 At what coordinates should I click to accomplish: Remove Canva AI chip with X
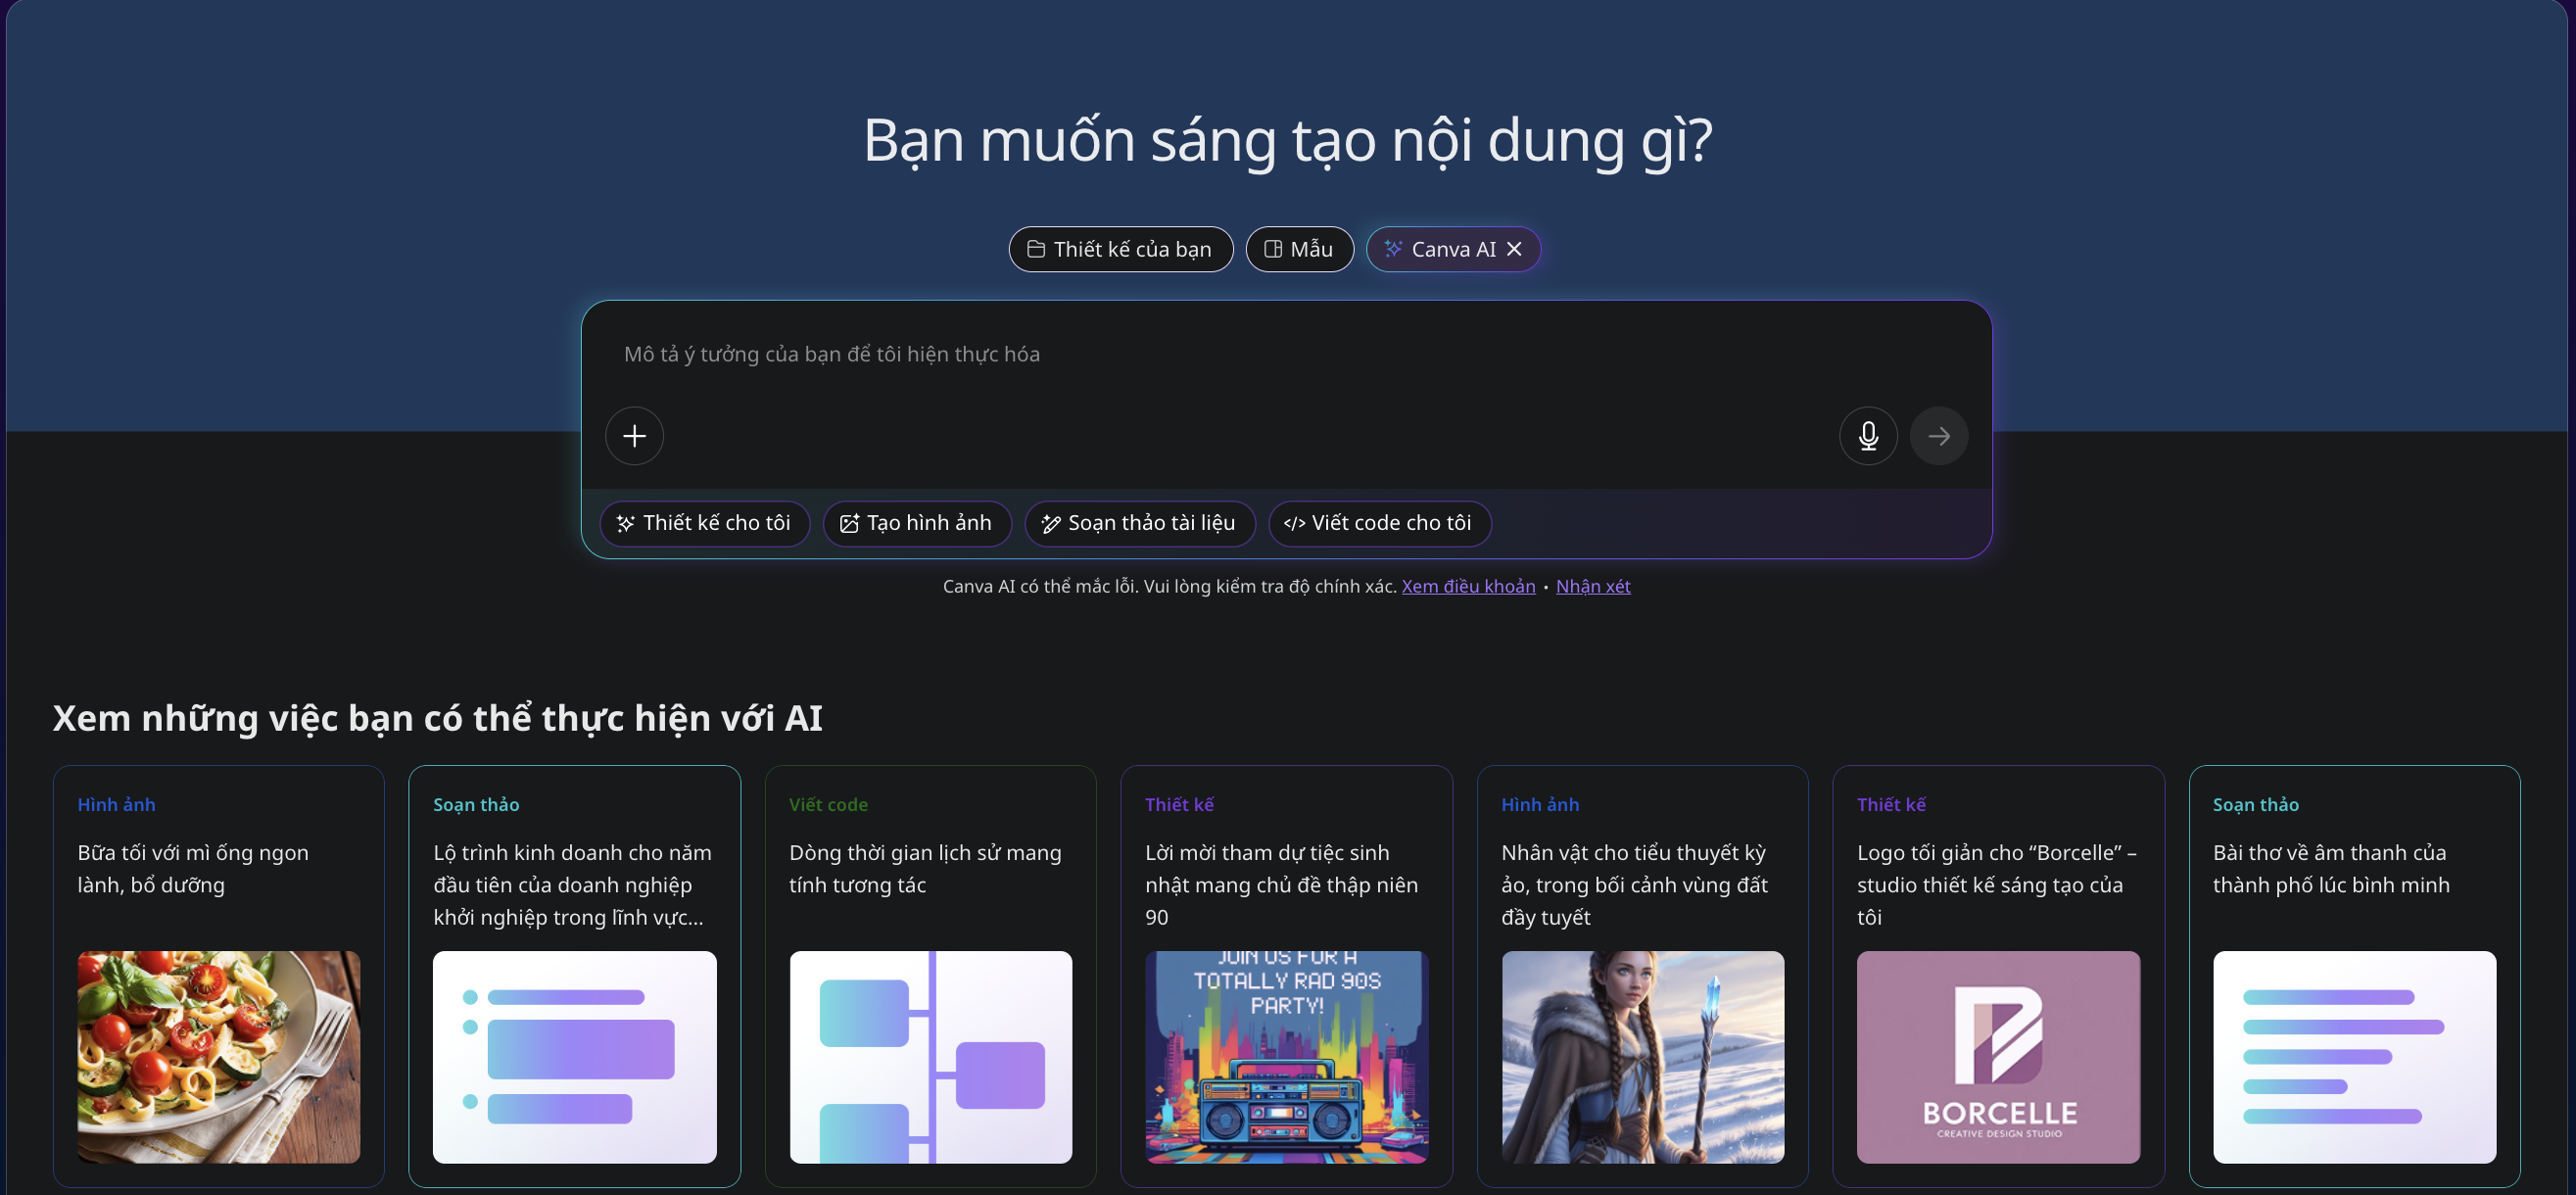pyautogui.click(x=1514, y=249)
